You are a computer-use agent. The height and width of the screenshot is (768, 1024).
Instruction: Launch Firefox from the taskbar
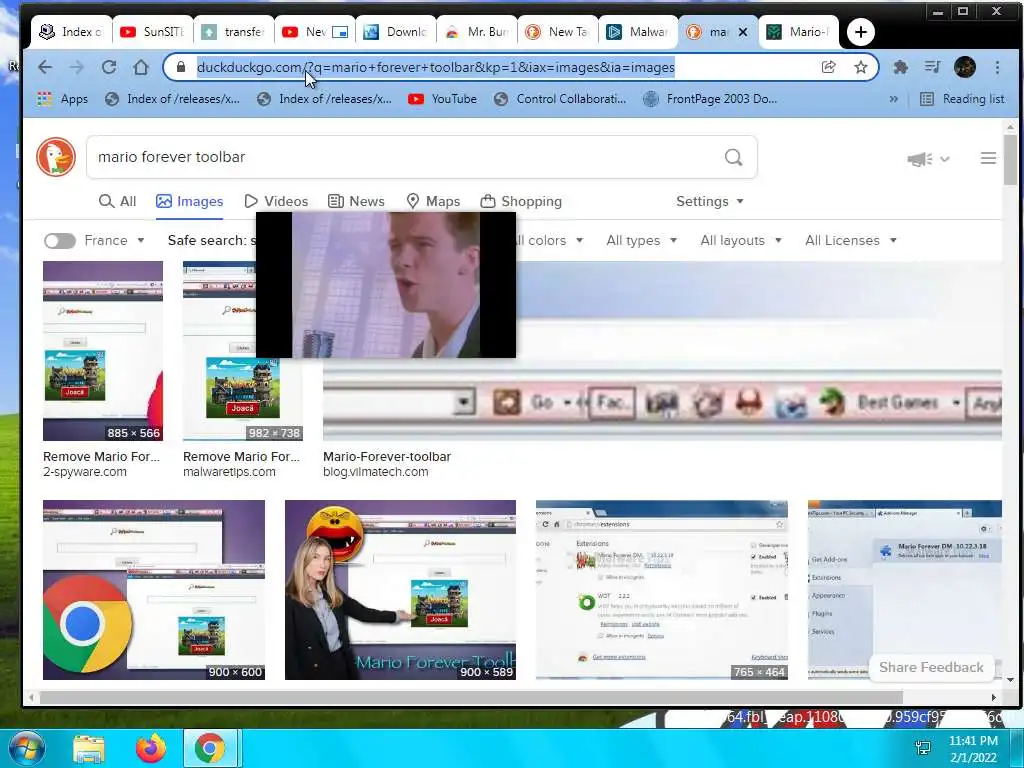[x=151, y=748]
